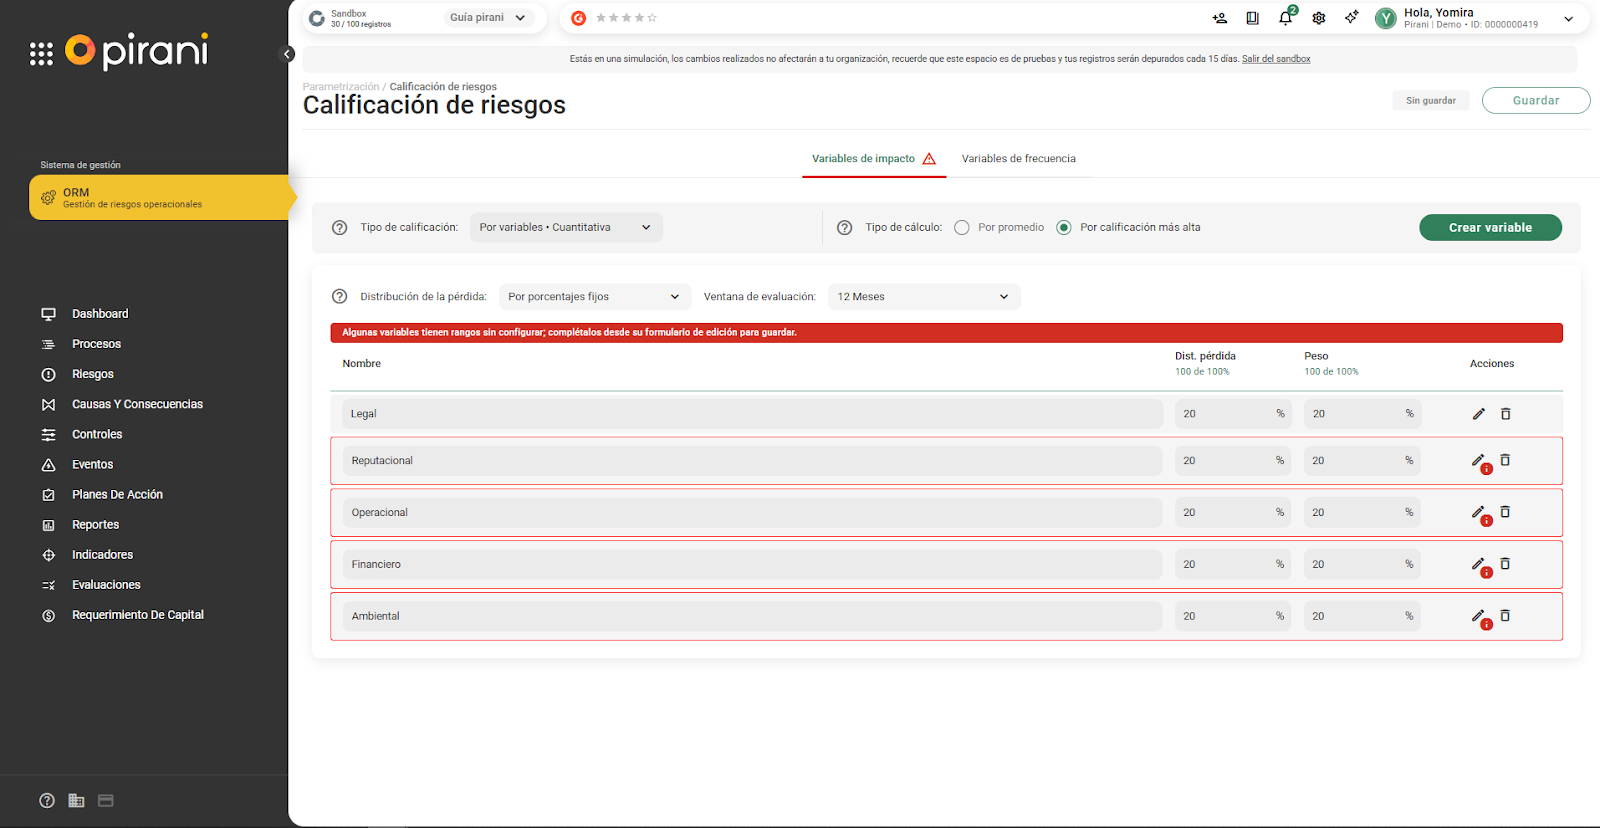
Task: Delete the Ambiental variable with trash icon
Action: 1505,616
